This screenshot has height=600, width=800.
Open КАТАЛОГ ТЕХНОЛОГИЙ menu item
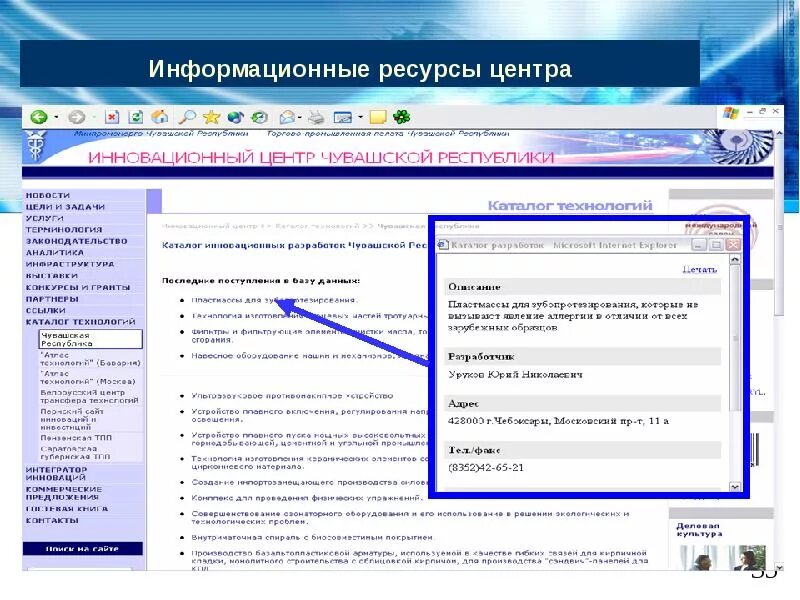81,322
